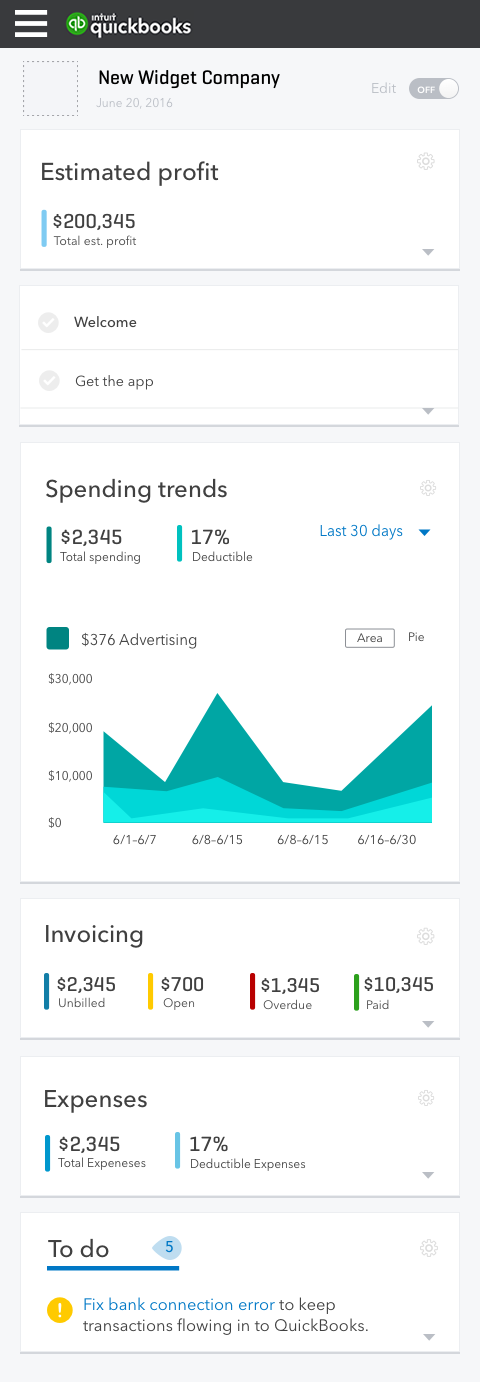Click the $376 Advertising label
Image resolution: width=480 pixels, height=1382 pixels.
pos(139,639)
